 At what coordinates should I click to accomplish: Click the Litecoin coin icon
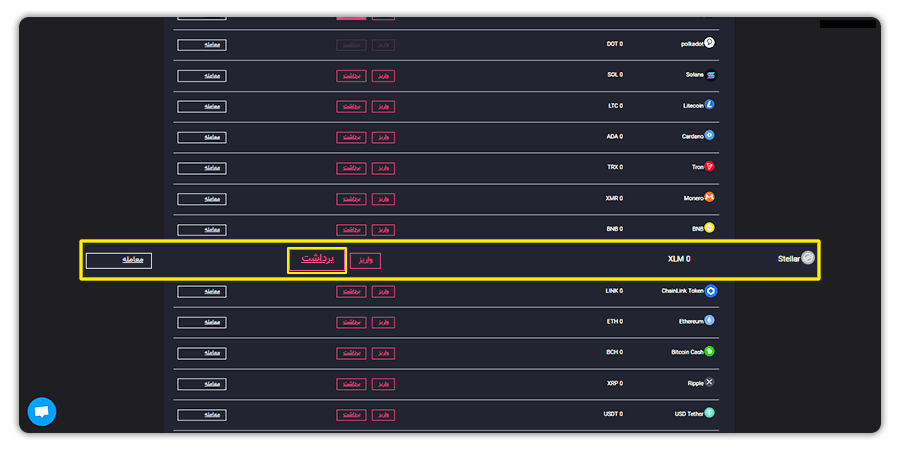click(709, 105)
